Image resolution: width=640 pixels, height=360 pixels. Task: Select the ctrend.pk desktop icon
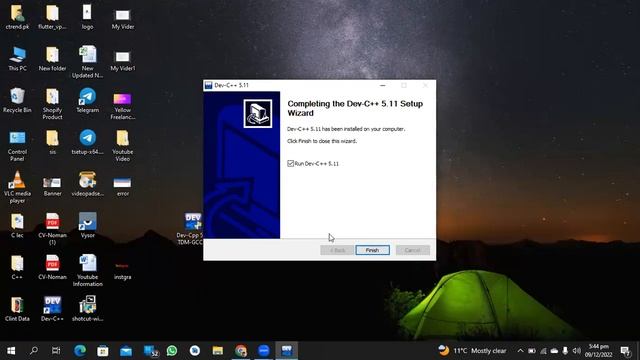click(x=17, y=17)
